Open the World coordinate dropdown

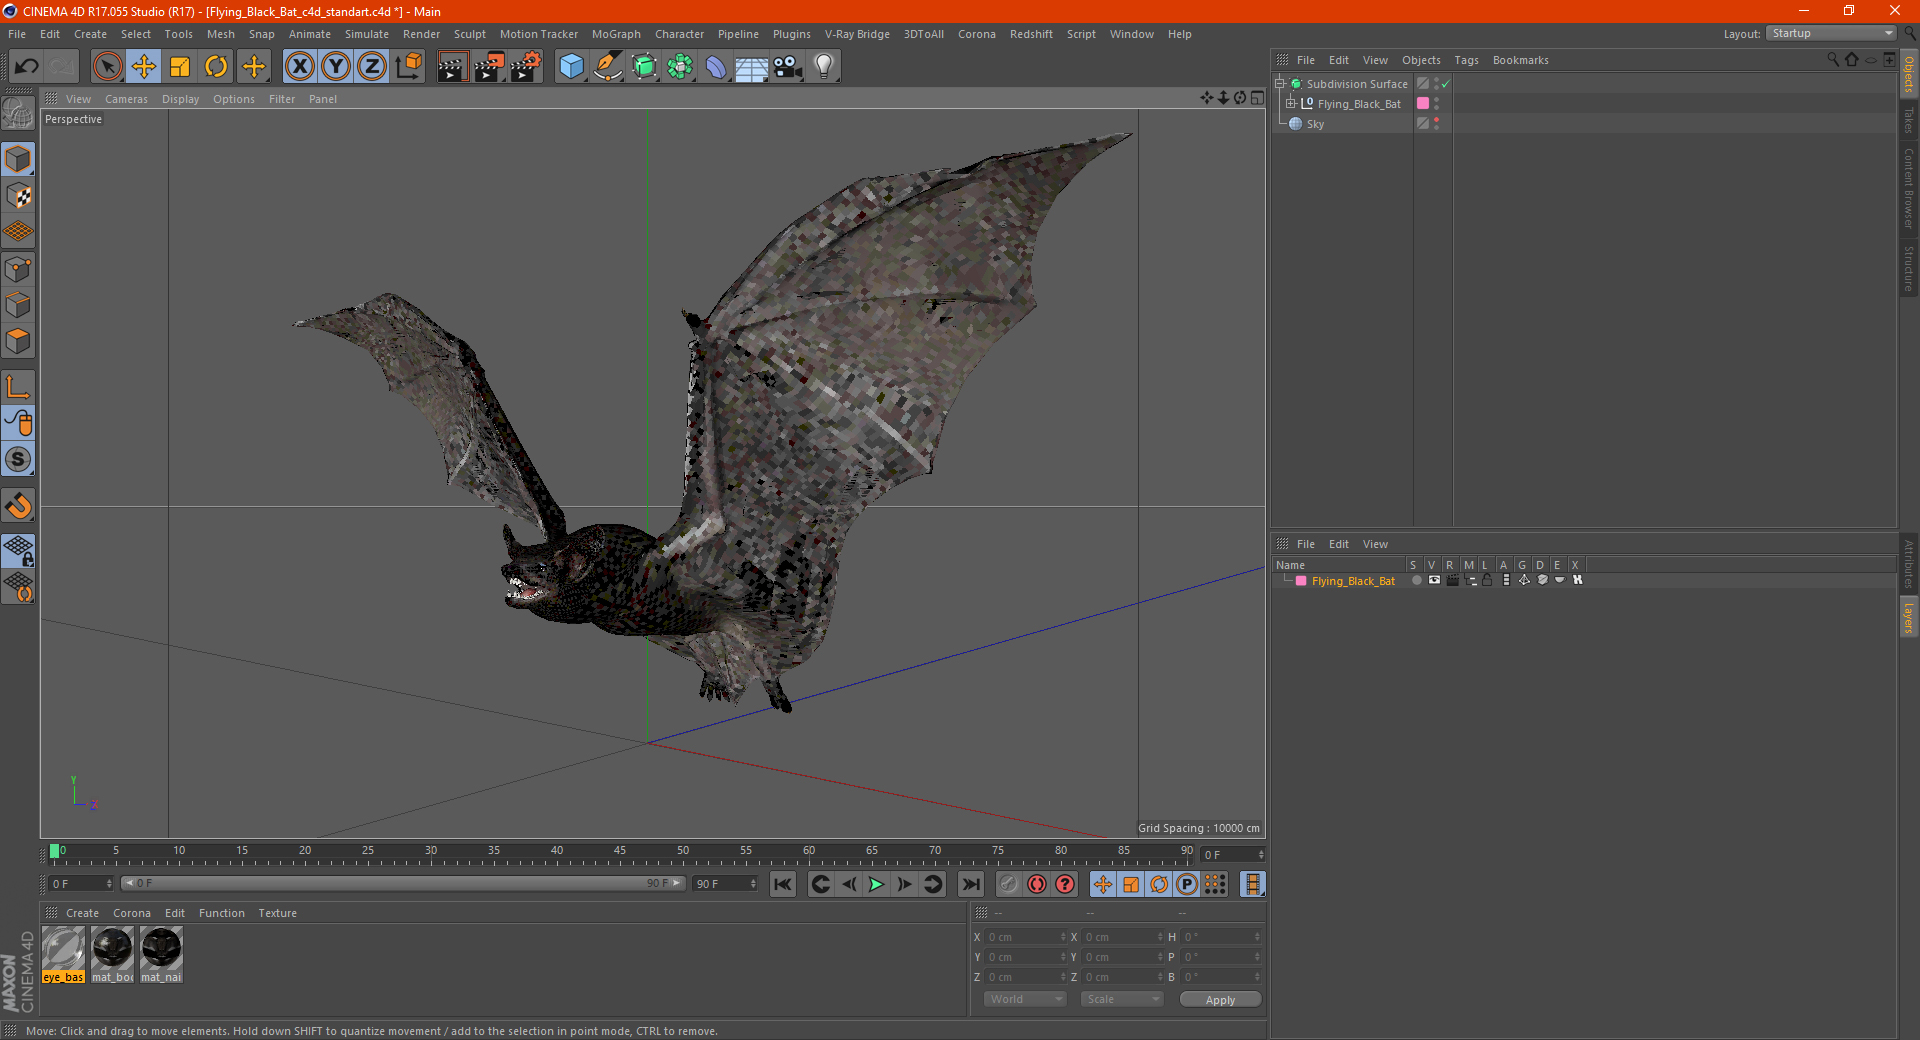coord(1025,999)
